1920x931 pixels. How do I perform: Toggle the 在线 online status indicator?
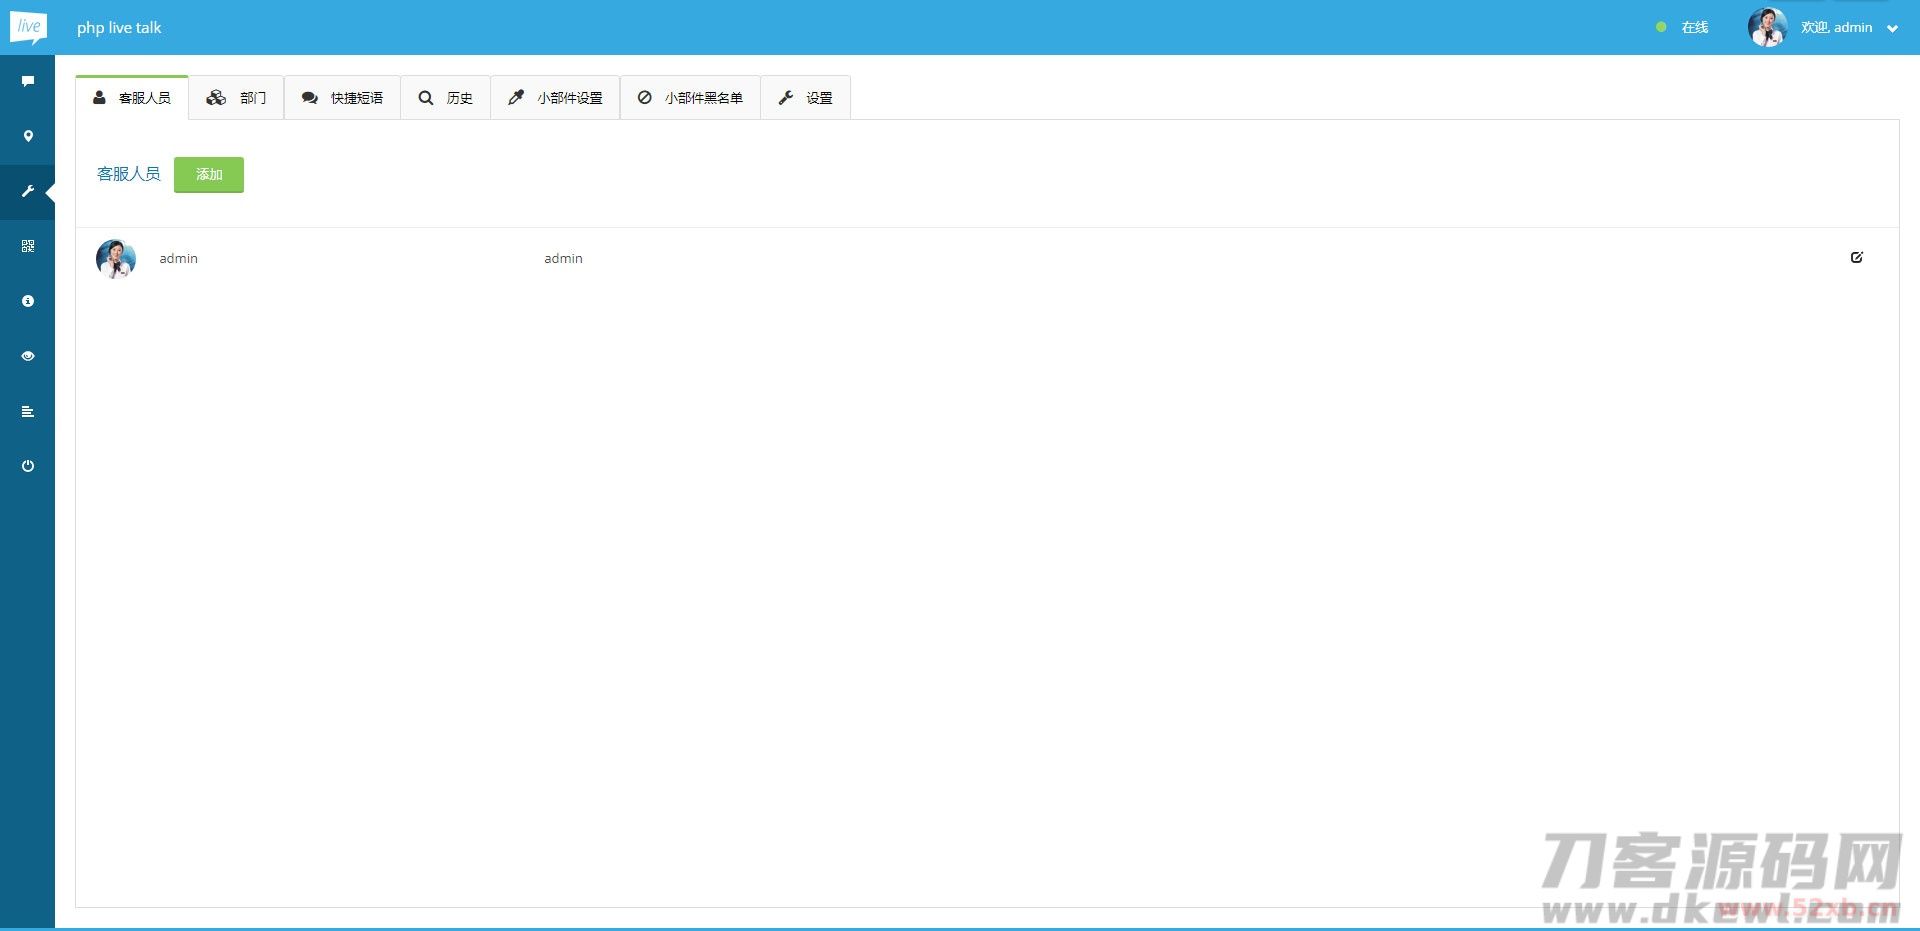click(x=1683, y=28)
